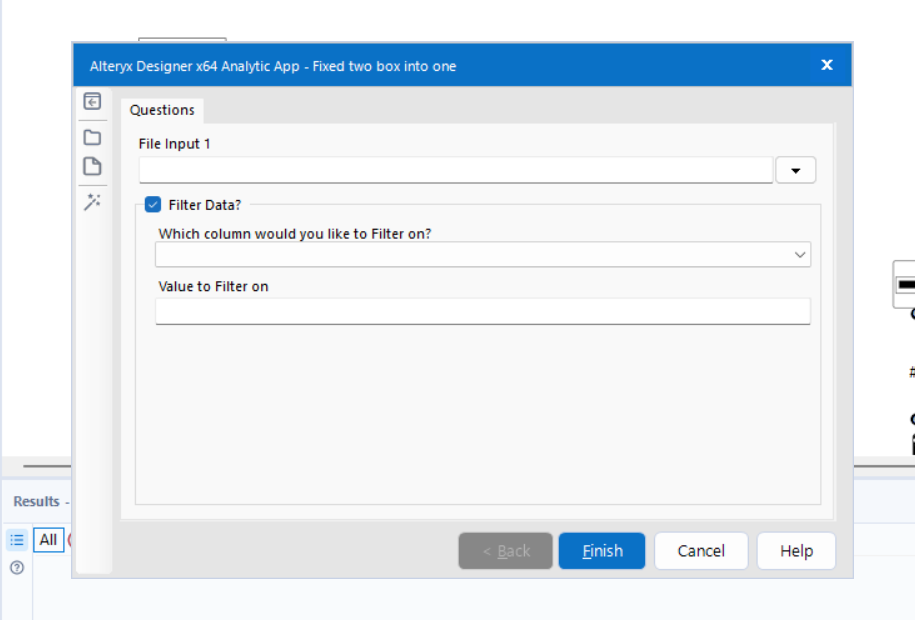915x620 pixels.
Task: Switch to the Questions tab
Action: tap(162, 110)
